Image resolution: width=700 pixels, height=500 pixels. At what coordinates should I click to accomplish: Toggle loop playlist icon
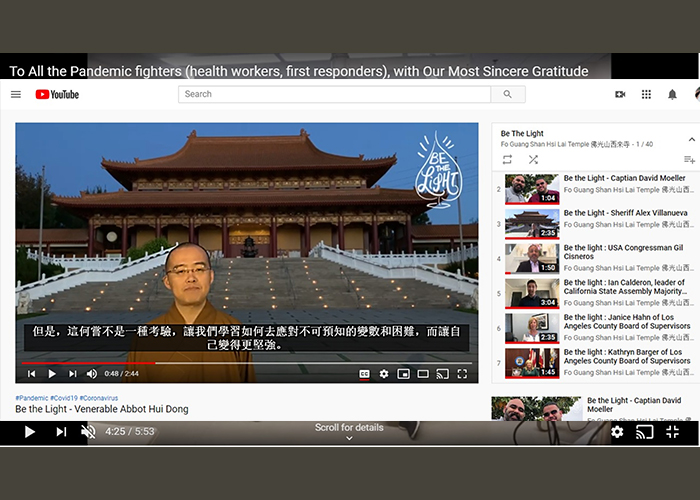pos(507,159)
